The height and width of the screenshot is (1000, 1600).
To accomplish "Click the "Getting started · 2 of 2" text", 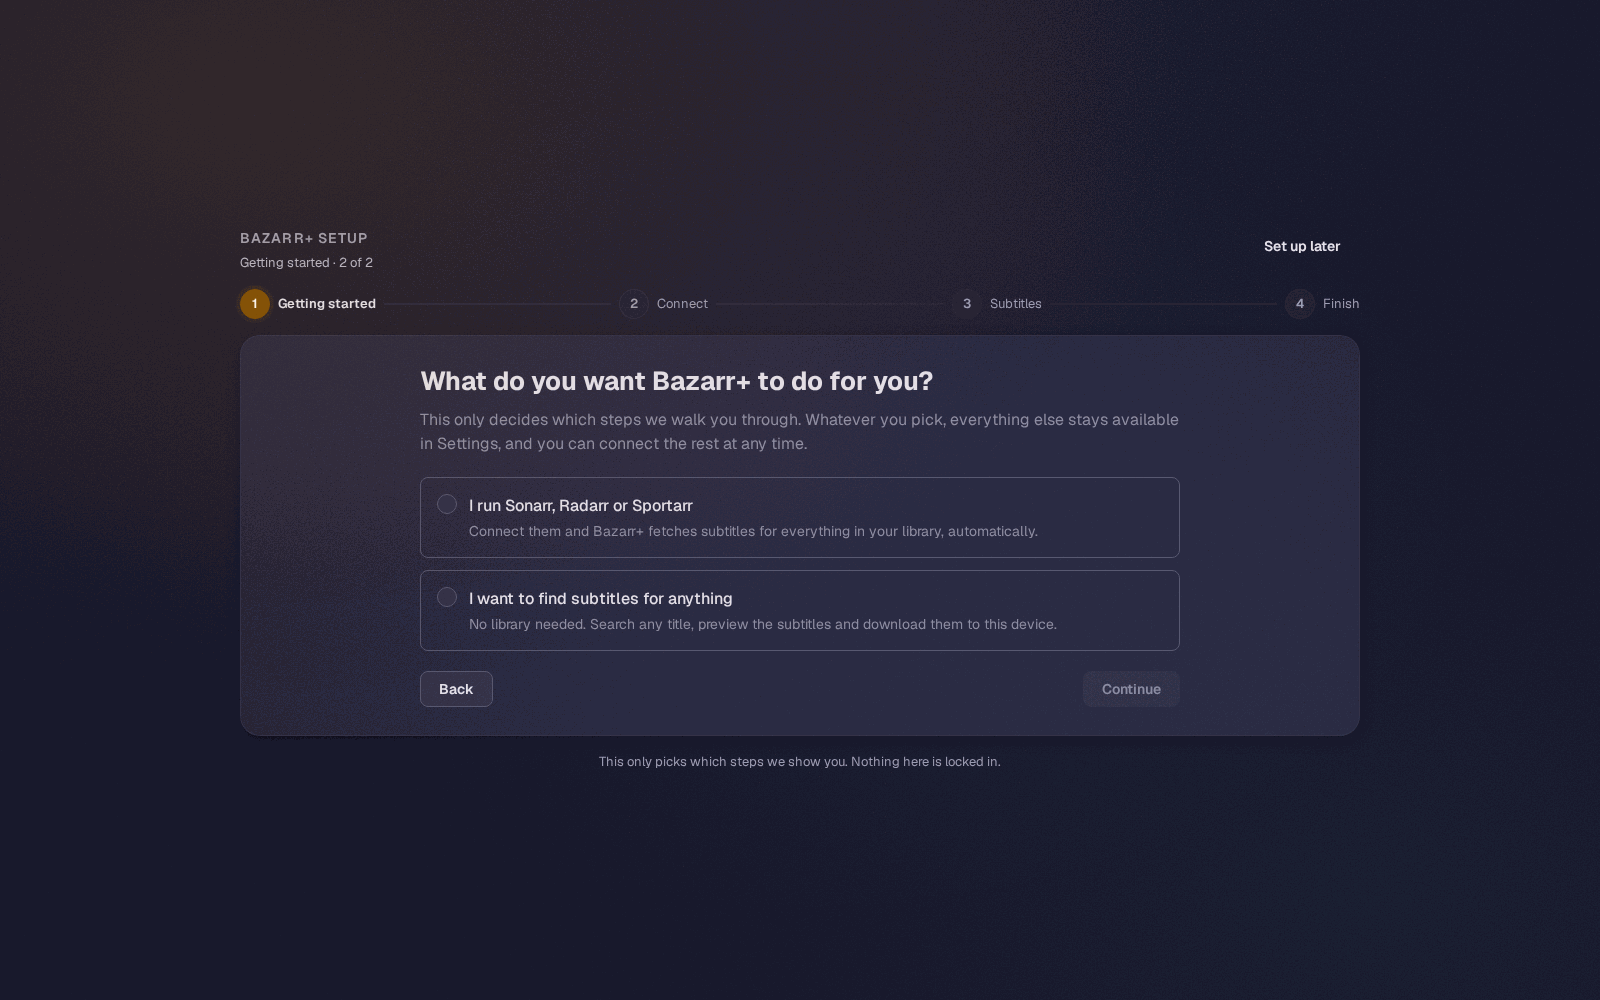I will tap(306, 262).
